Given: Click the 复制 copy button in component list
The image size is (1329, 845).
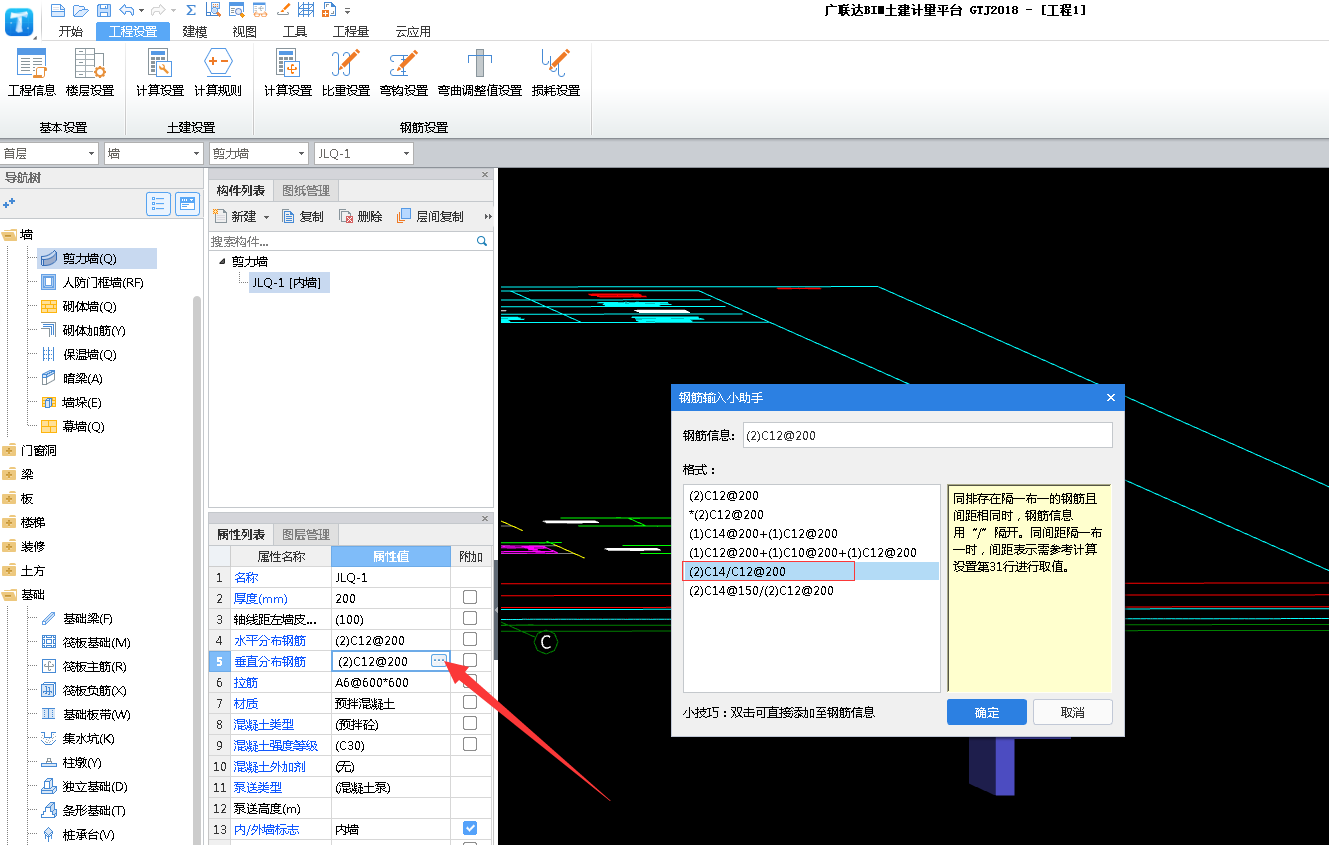Looking at the screenshot, I should 303,216.
